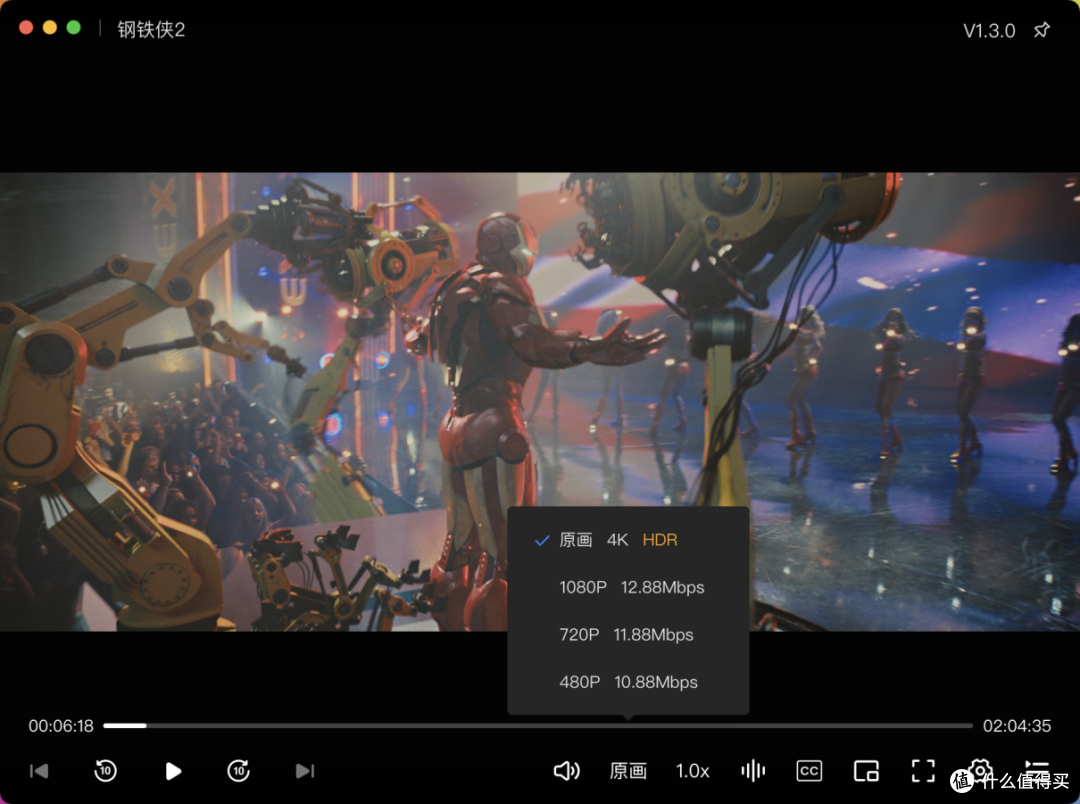The height and width of the screenshot is (804, 1080).
Task: Minimize the window with yellow button
Action: tap(50, 28)
